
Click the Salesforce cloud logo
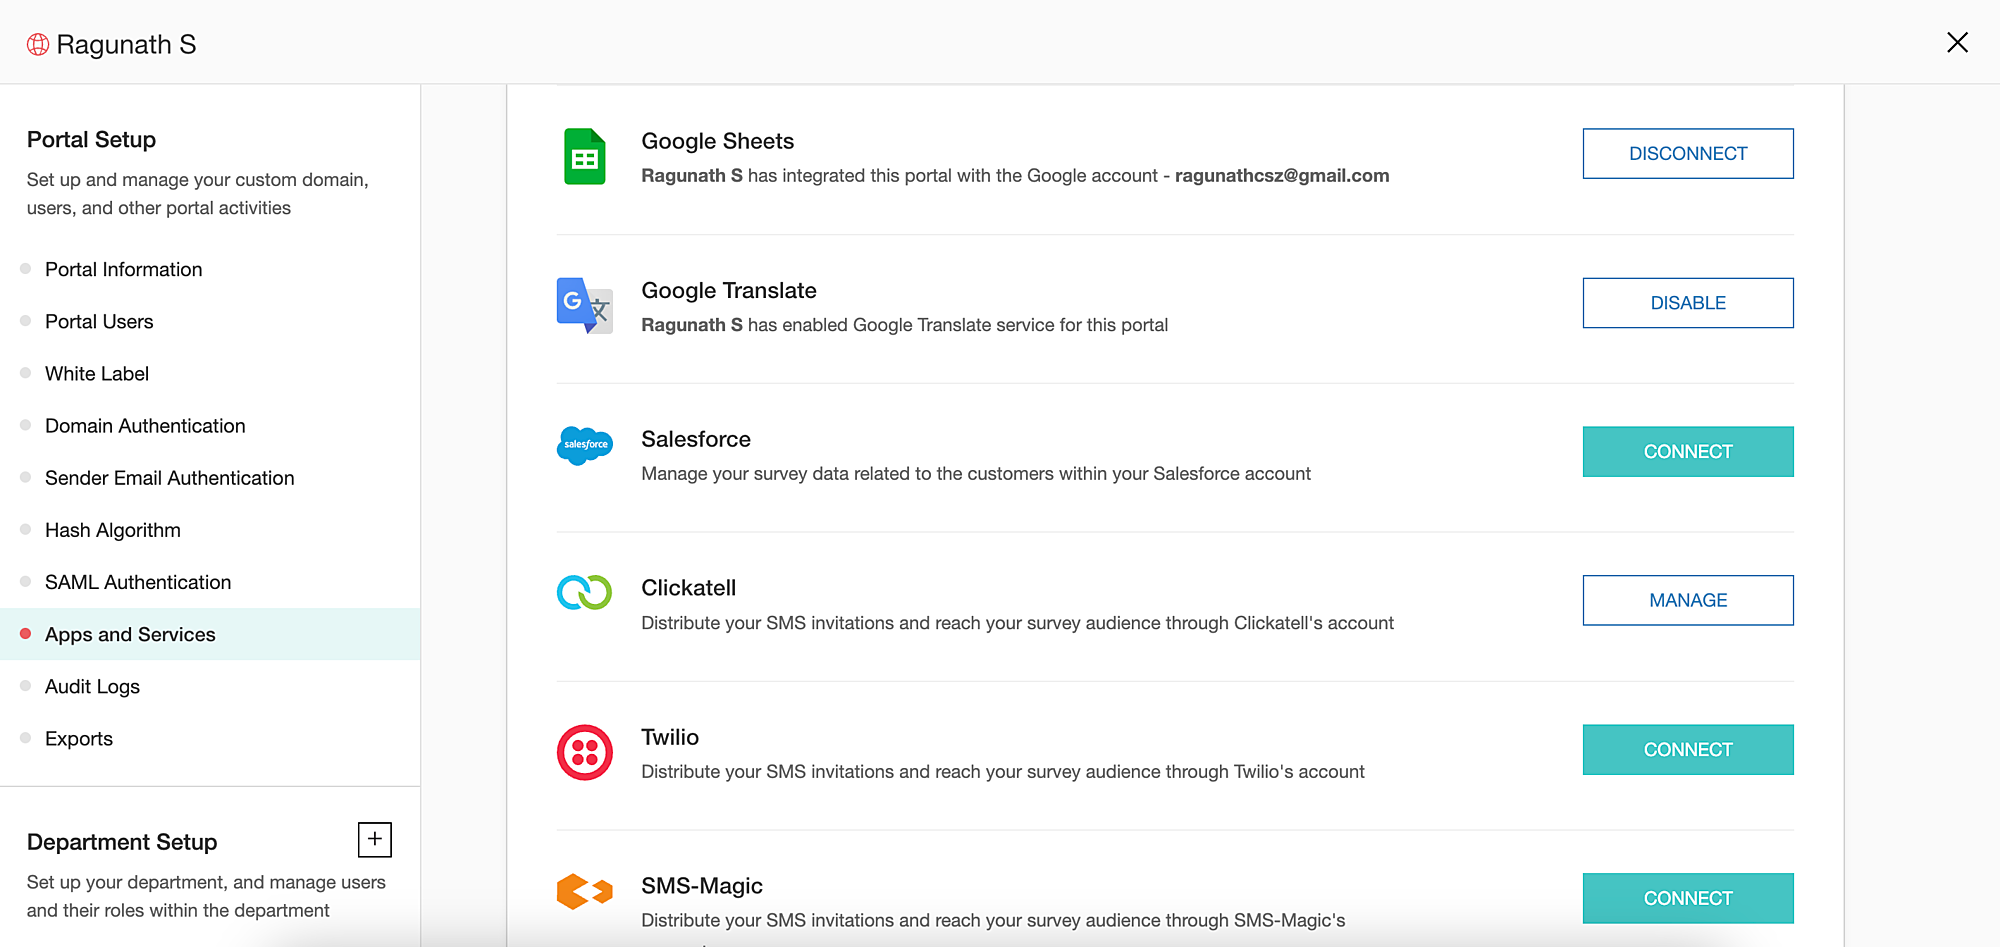[584, 445]
